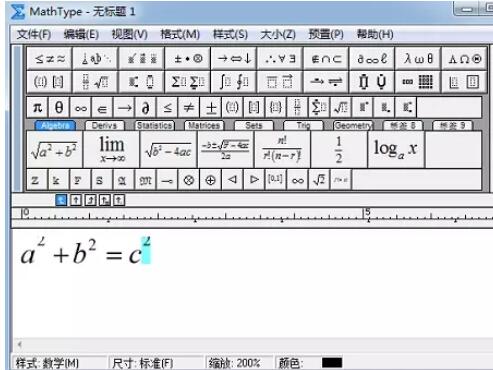Open products and set theory templates palette
This screenshot has height=370, width=493.
tap(372, 81)
